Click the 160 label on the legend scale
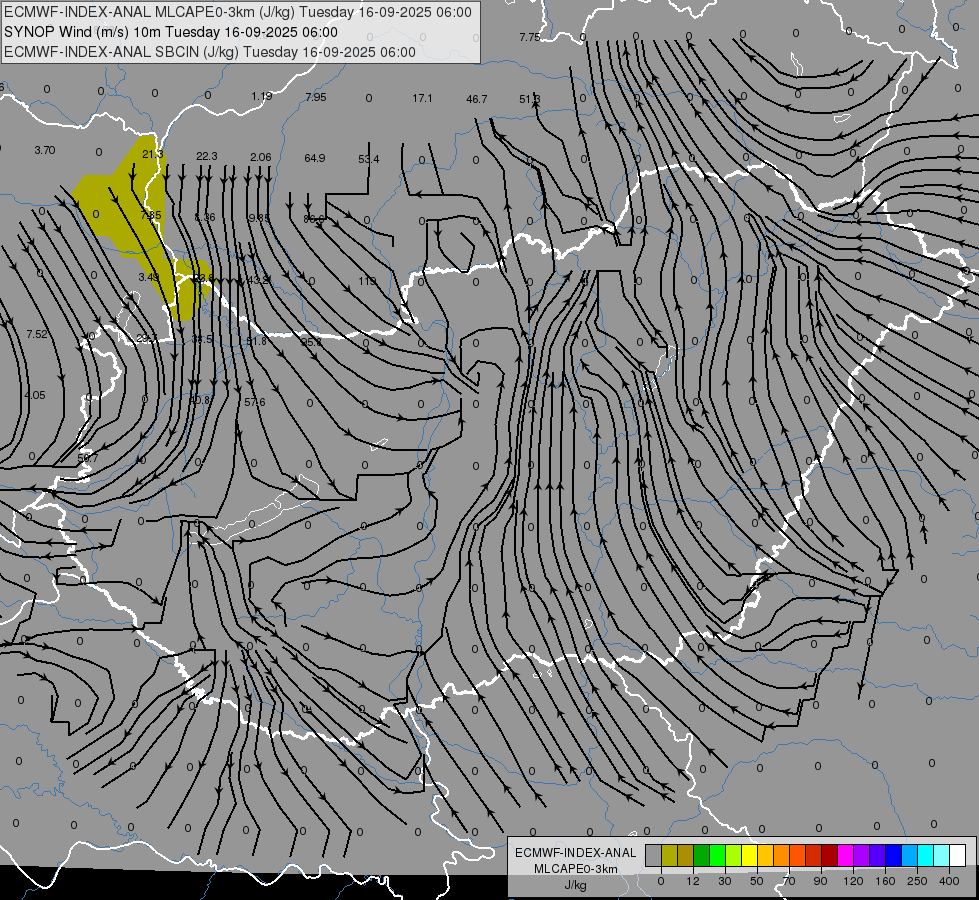This screenshot has width=979, height=900. coord(885,881)
